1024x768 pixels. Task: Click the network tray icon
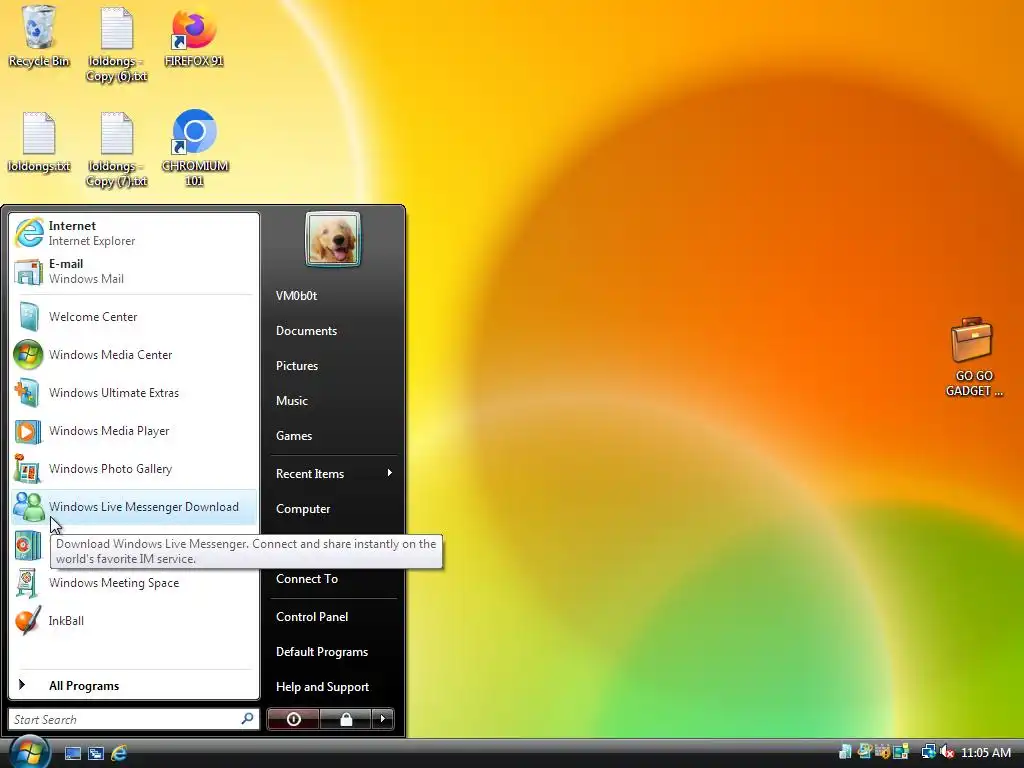coord(928,752)
